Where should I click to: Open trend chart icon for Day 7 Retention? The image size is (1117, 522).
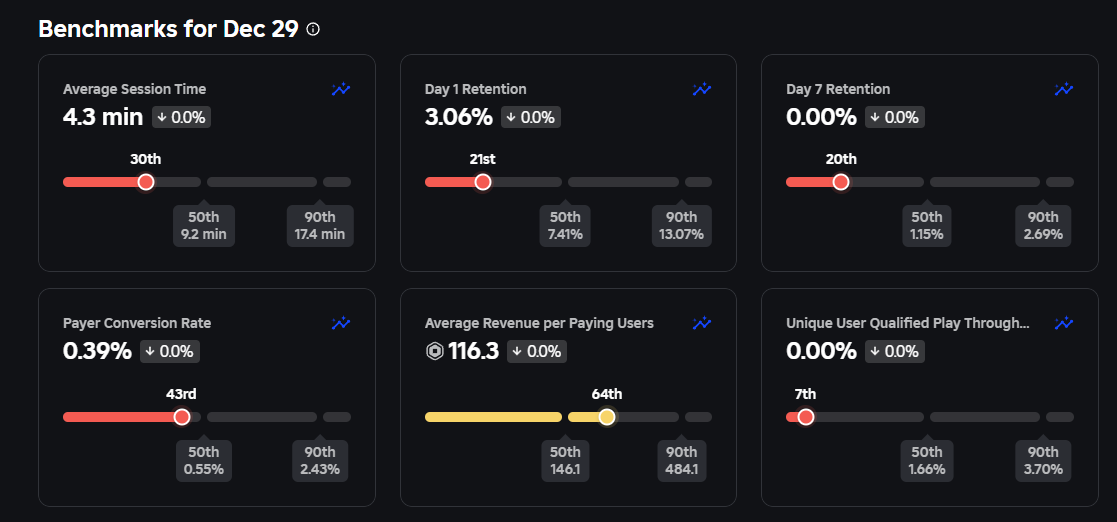point(1064,89)
